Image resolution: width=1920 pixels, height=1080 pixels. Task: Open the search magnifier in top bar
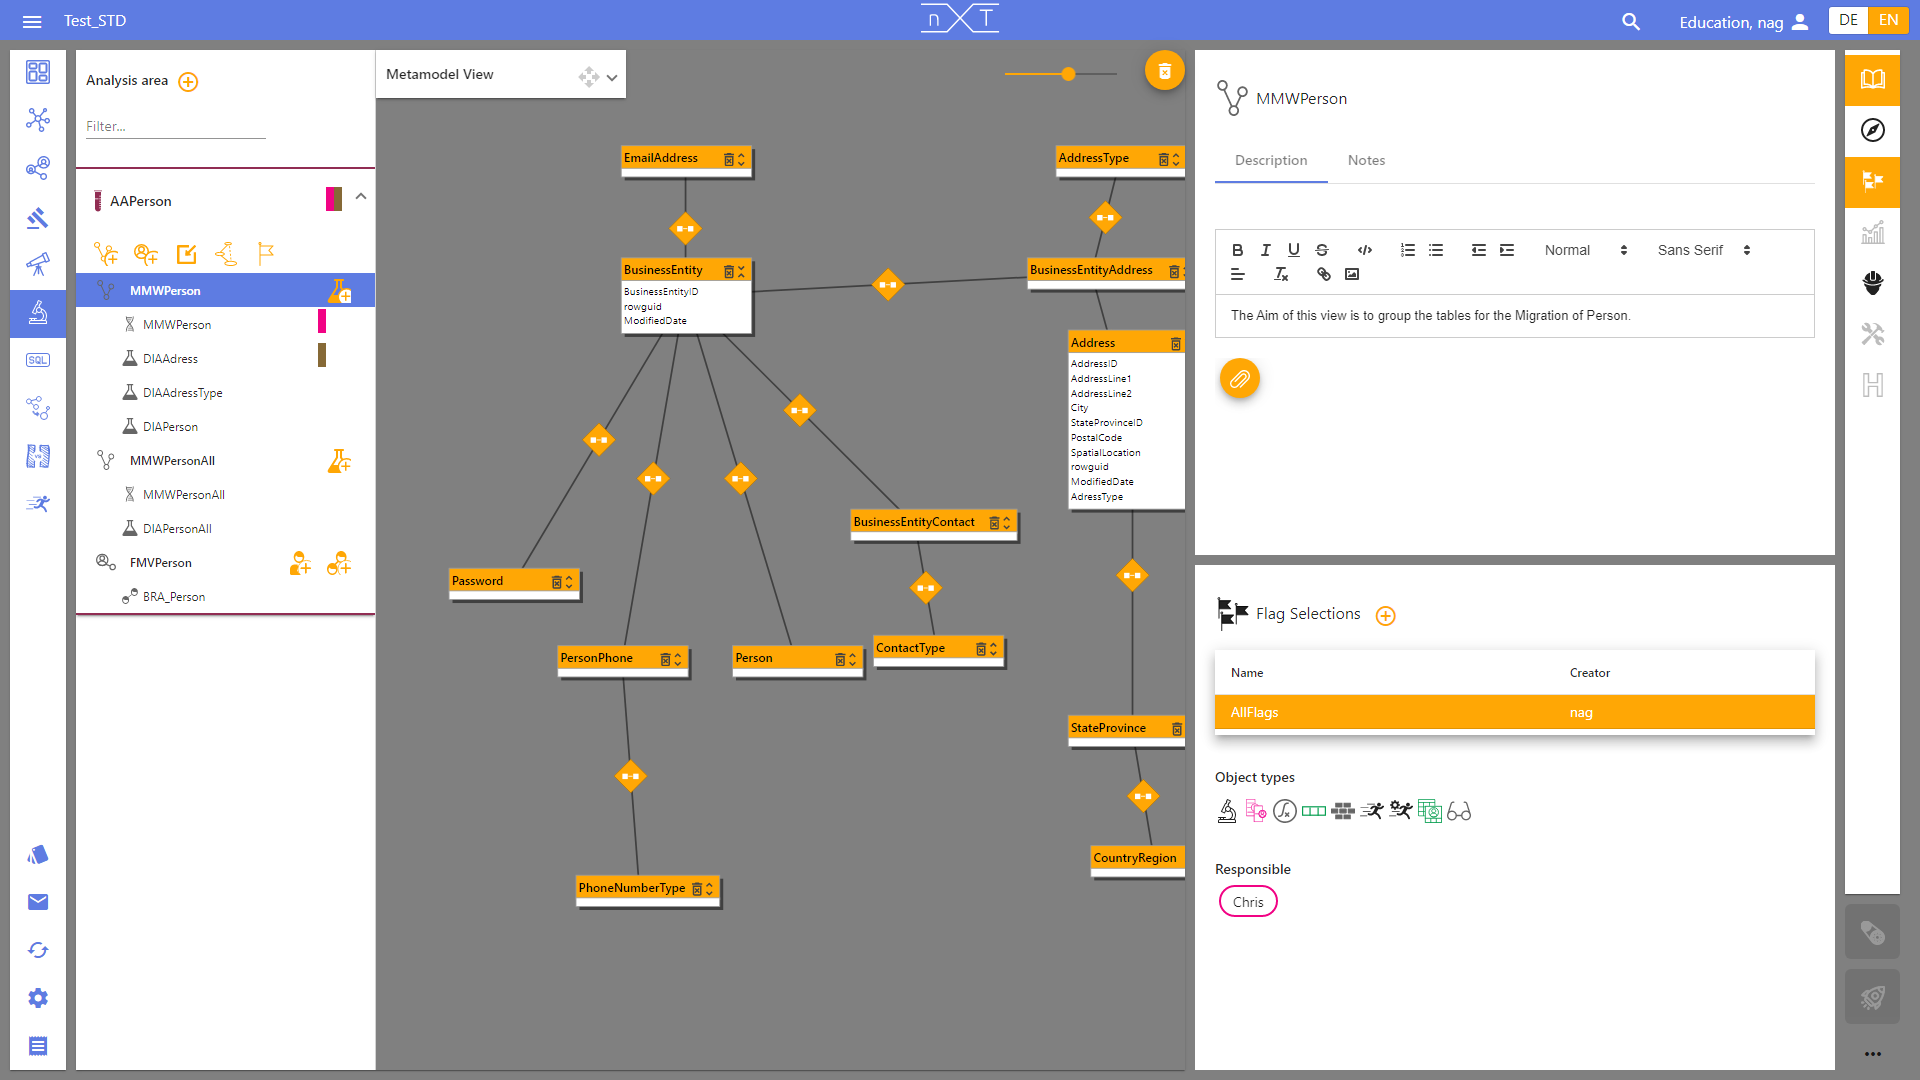[x=1630, y=21]
